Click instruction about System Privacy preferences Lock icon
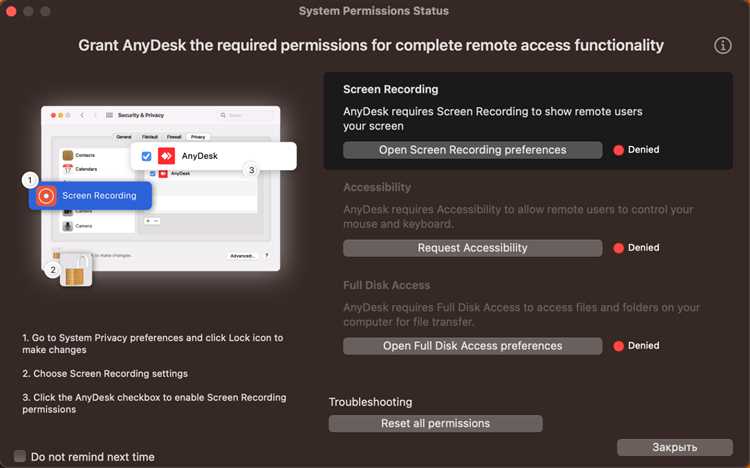 [153, 344]
